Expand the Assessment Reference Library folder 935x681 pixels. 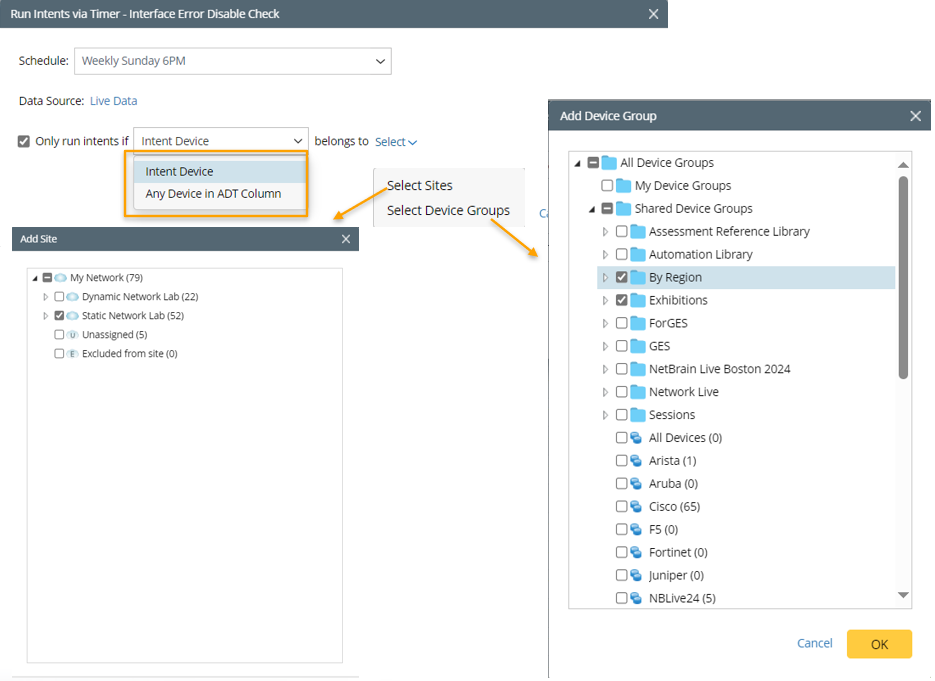click(x=605, y=232)
